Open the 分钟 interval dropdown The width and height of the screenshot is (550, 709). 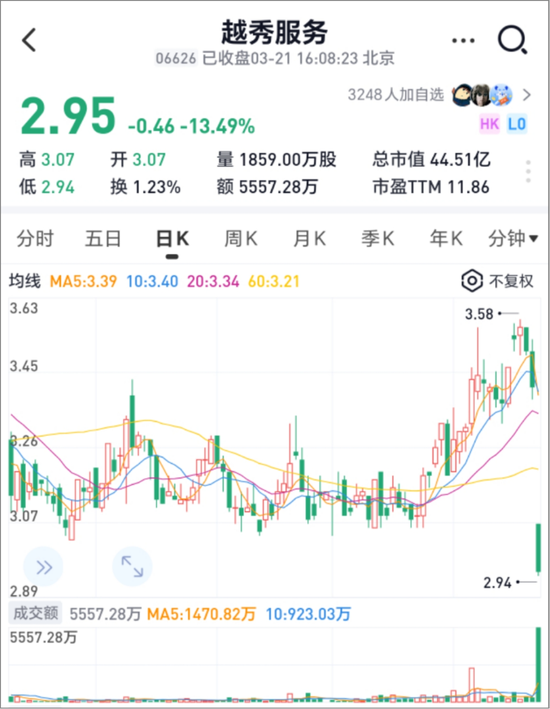coord(513,239)
